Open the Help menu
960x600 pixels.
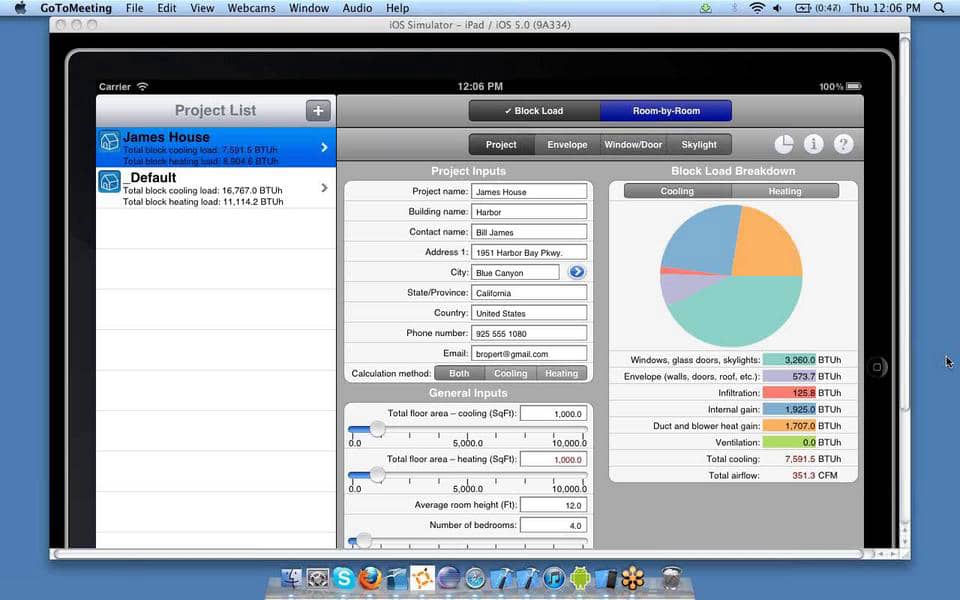pyautogui.click(x=397, y=8)
